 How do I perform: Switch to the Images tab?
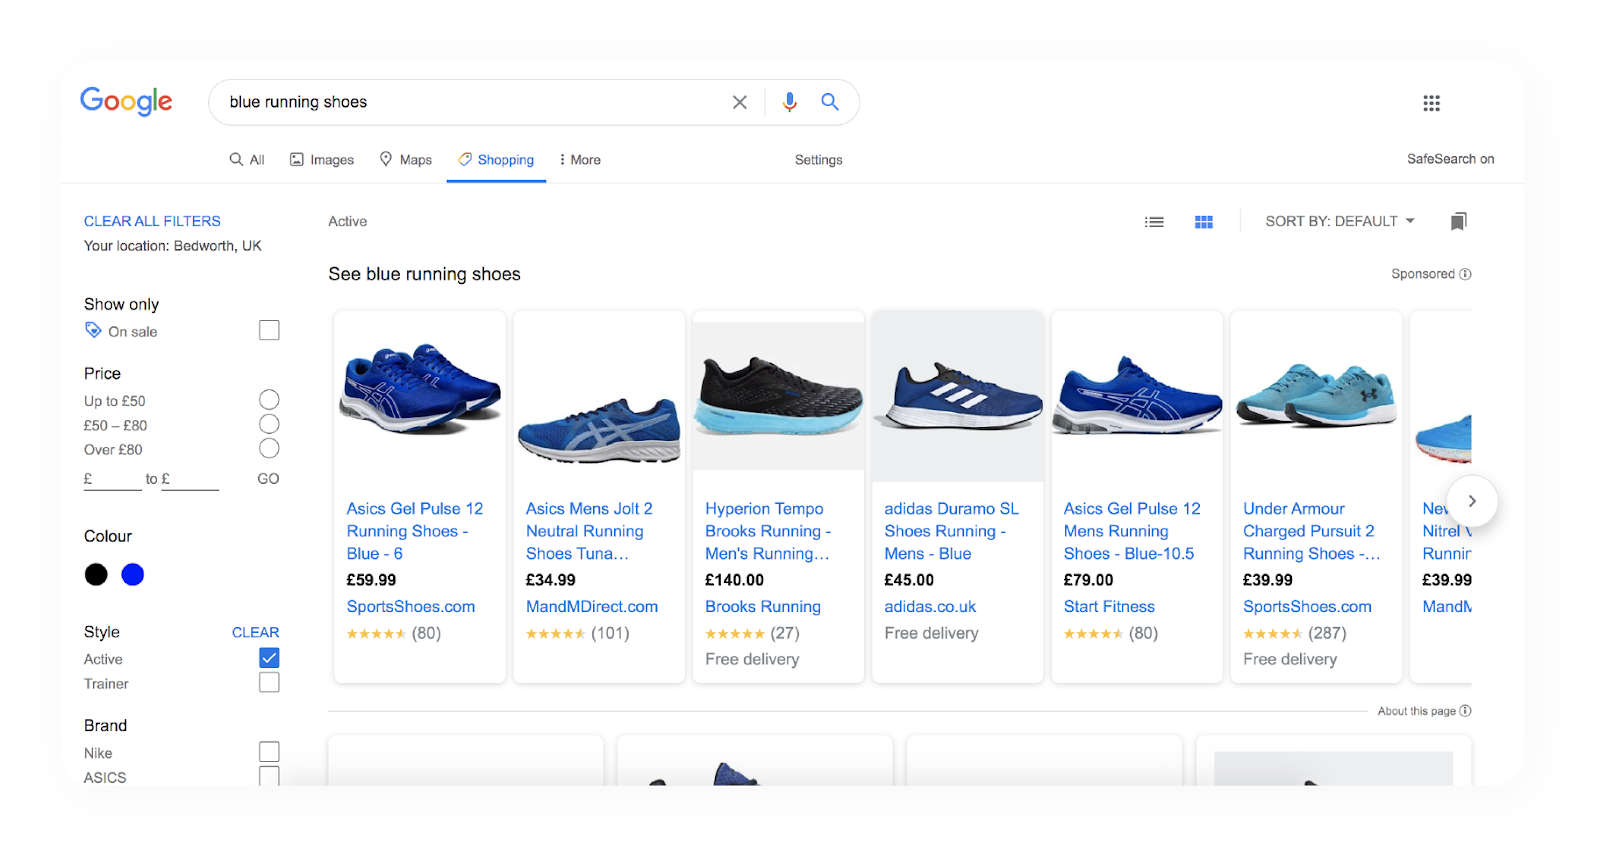click(x=322, y=160)
